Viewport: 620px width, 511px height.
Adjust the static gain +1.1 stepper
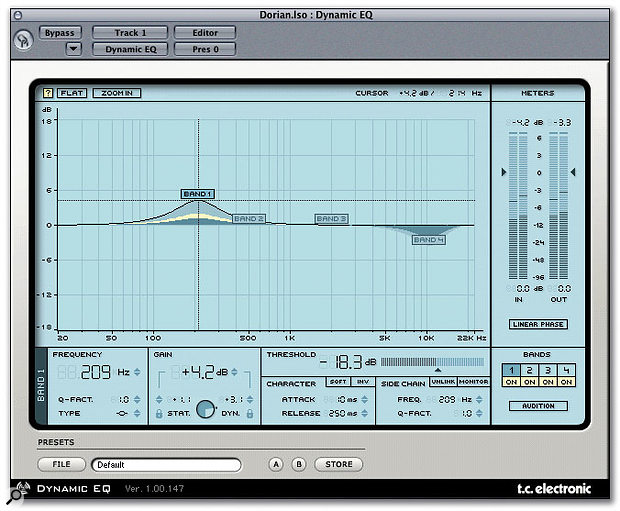[159, 399]
